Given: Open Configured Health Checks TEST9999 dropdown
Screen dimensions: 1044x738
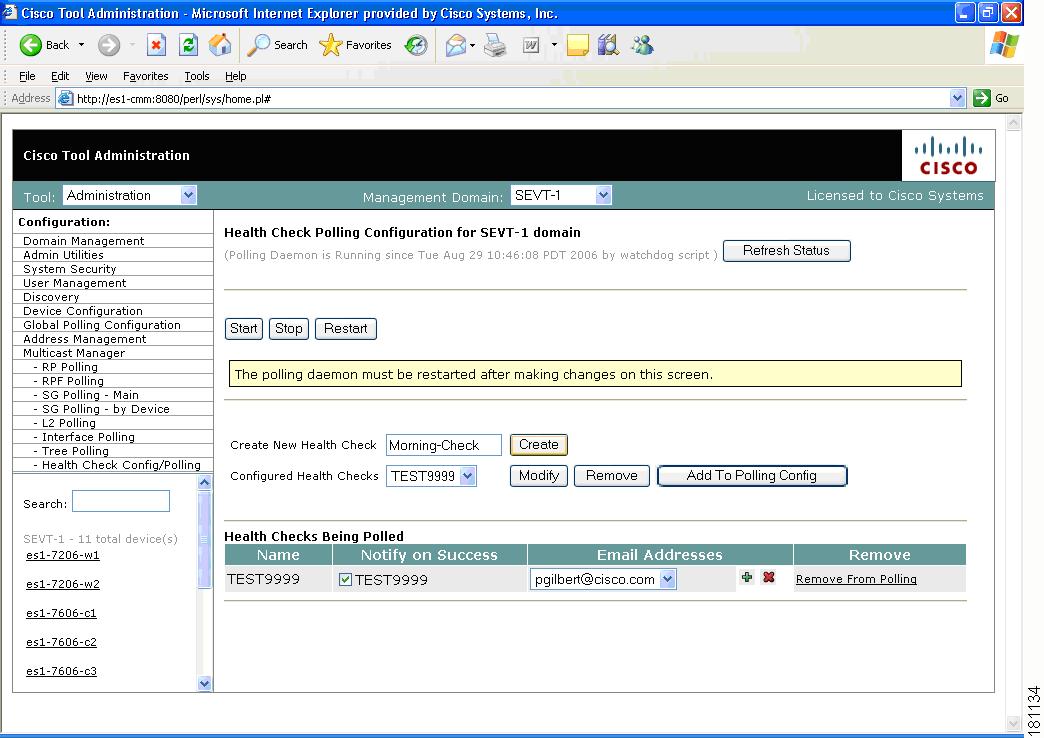Looking at the screenshot, I should coord(431,476).
